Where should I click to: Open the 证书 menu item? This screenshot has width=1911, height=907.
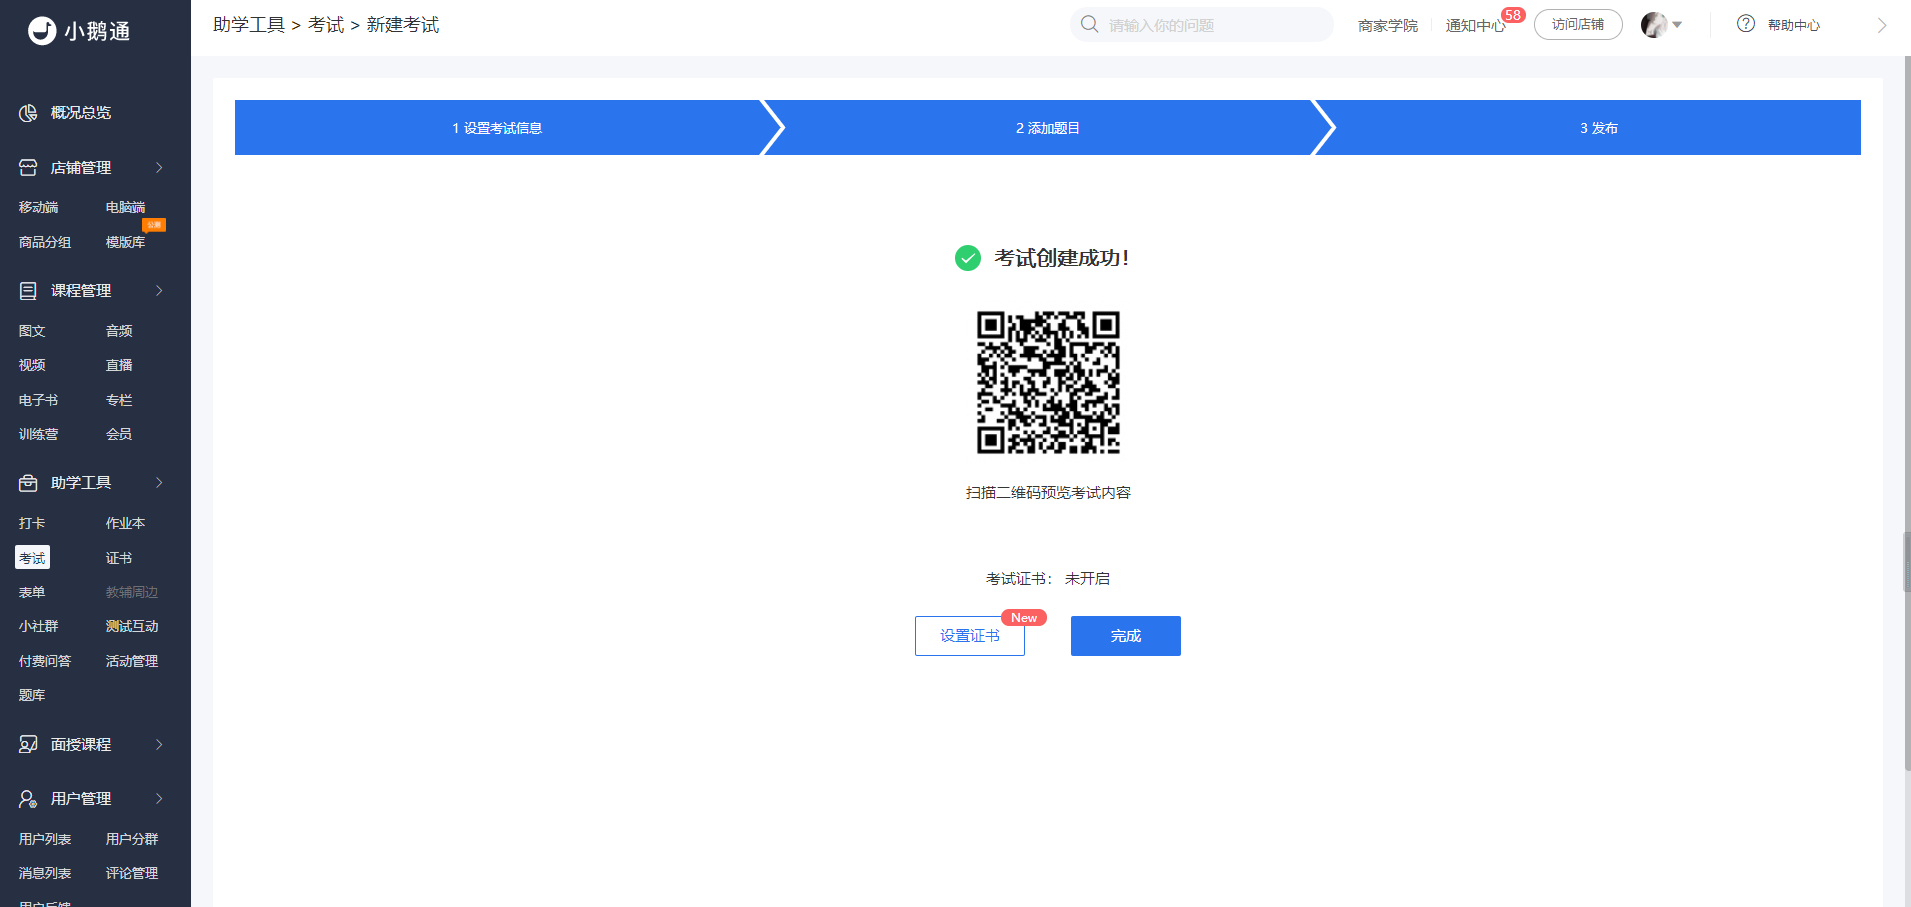119,558
